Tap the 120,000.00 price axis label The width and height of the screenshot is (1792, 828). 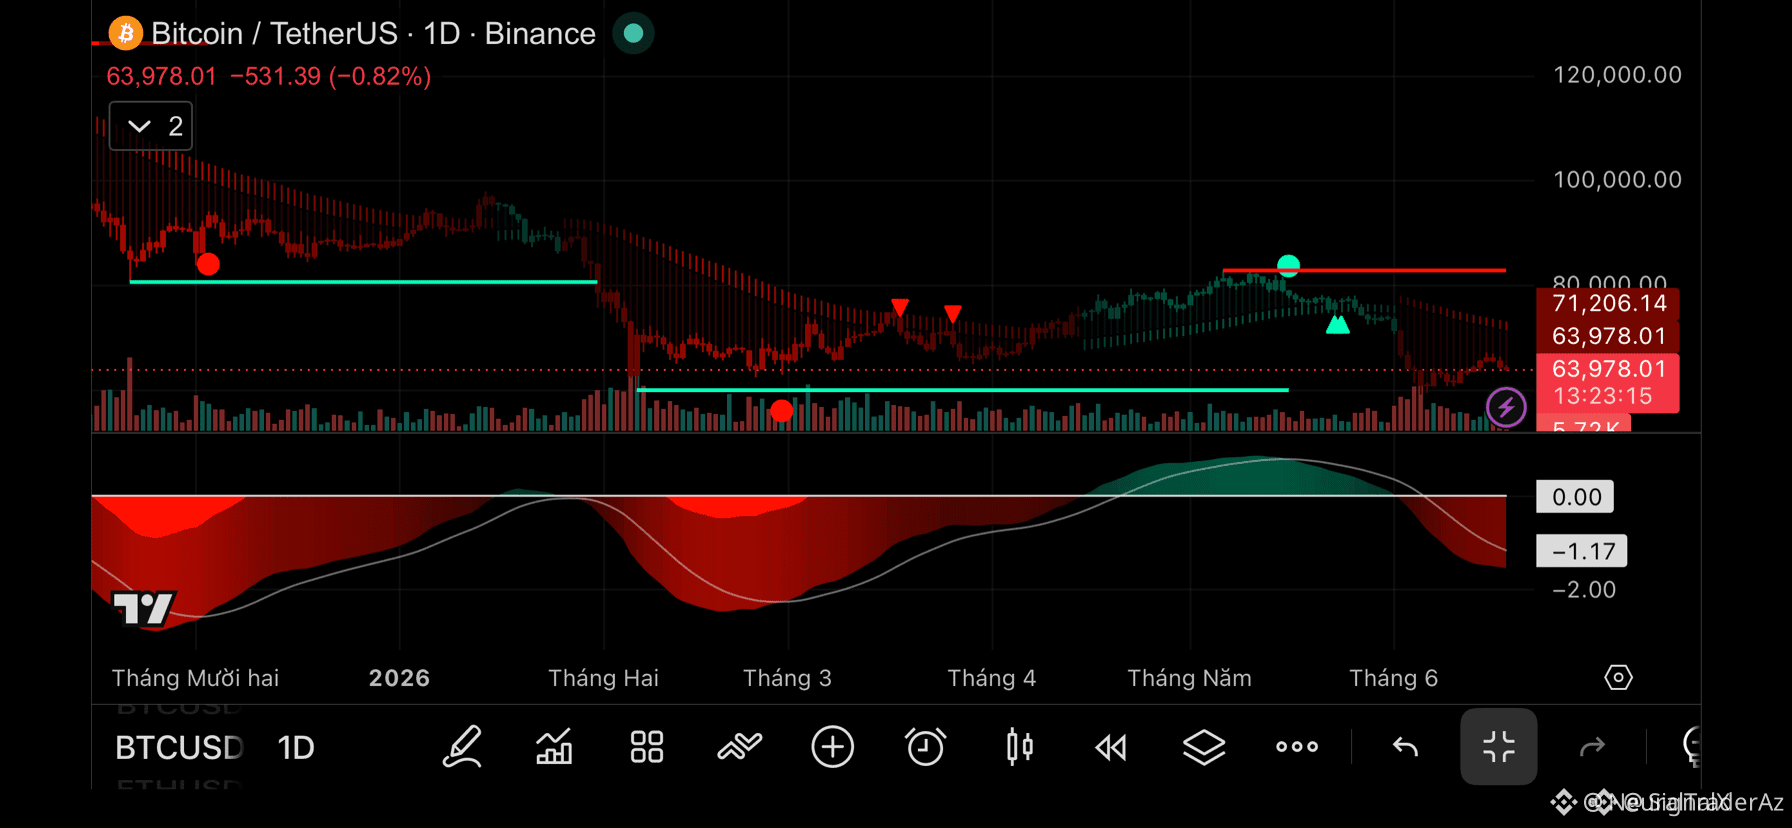[1617, 75]
